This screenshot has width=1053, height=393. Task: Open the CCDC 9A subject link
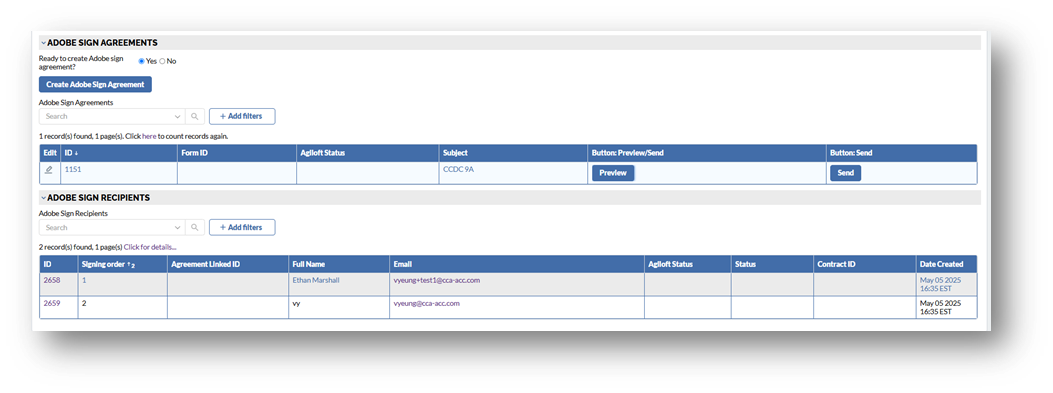point(458,170)
